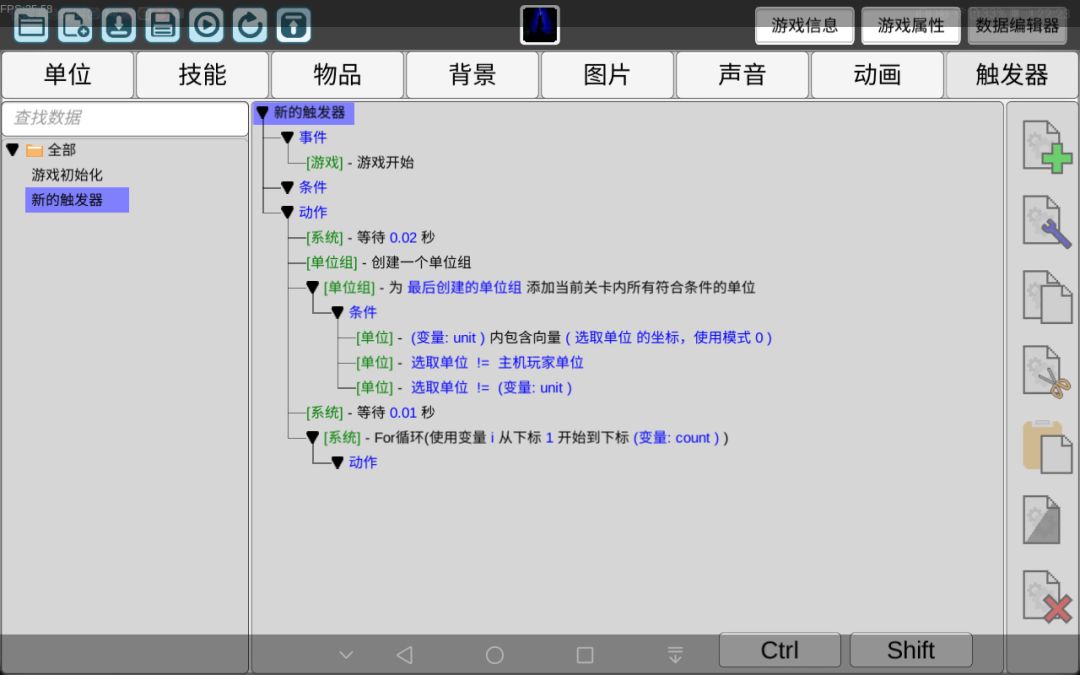Image resolution: width=1080 pixels, height=675 pixels.
Task: Click the import download icon in toolbar
Action: click(x=118, y=25)
